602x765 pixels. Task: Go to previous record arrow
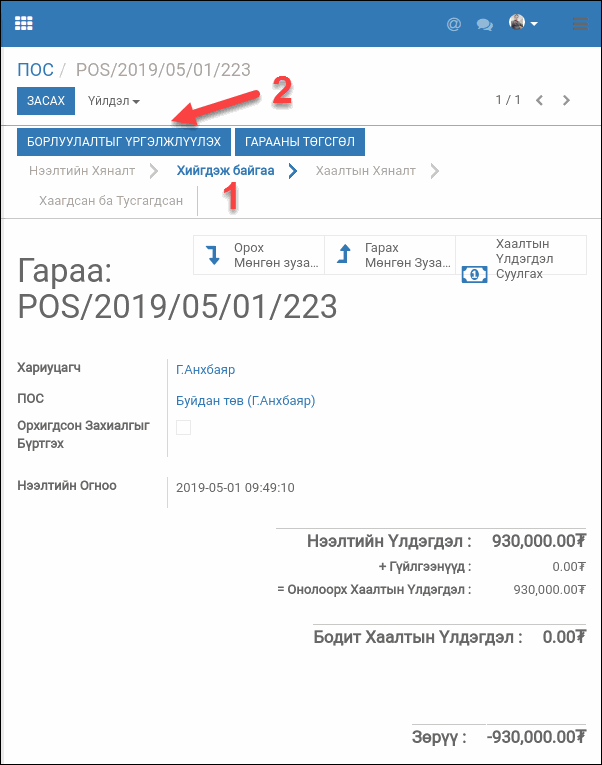pos(540,100)
